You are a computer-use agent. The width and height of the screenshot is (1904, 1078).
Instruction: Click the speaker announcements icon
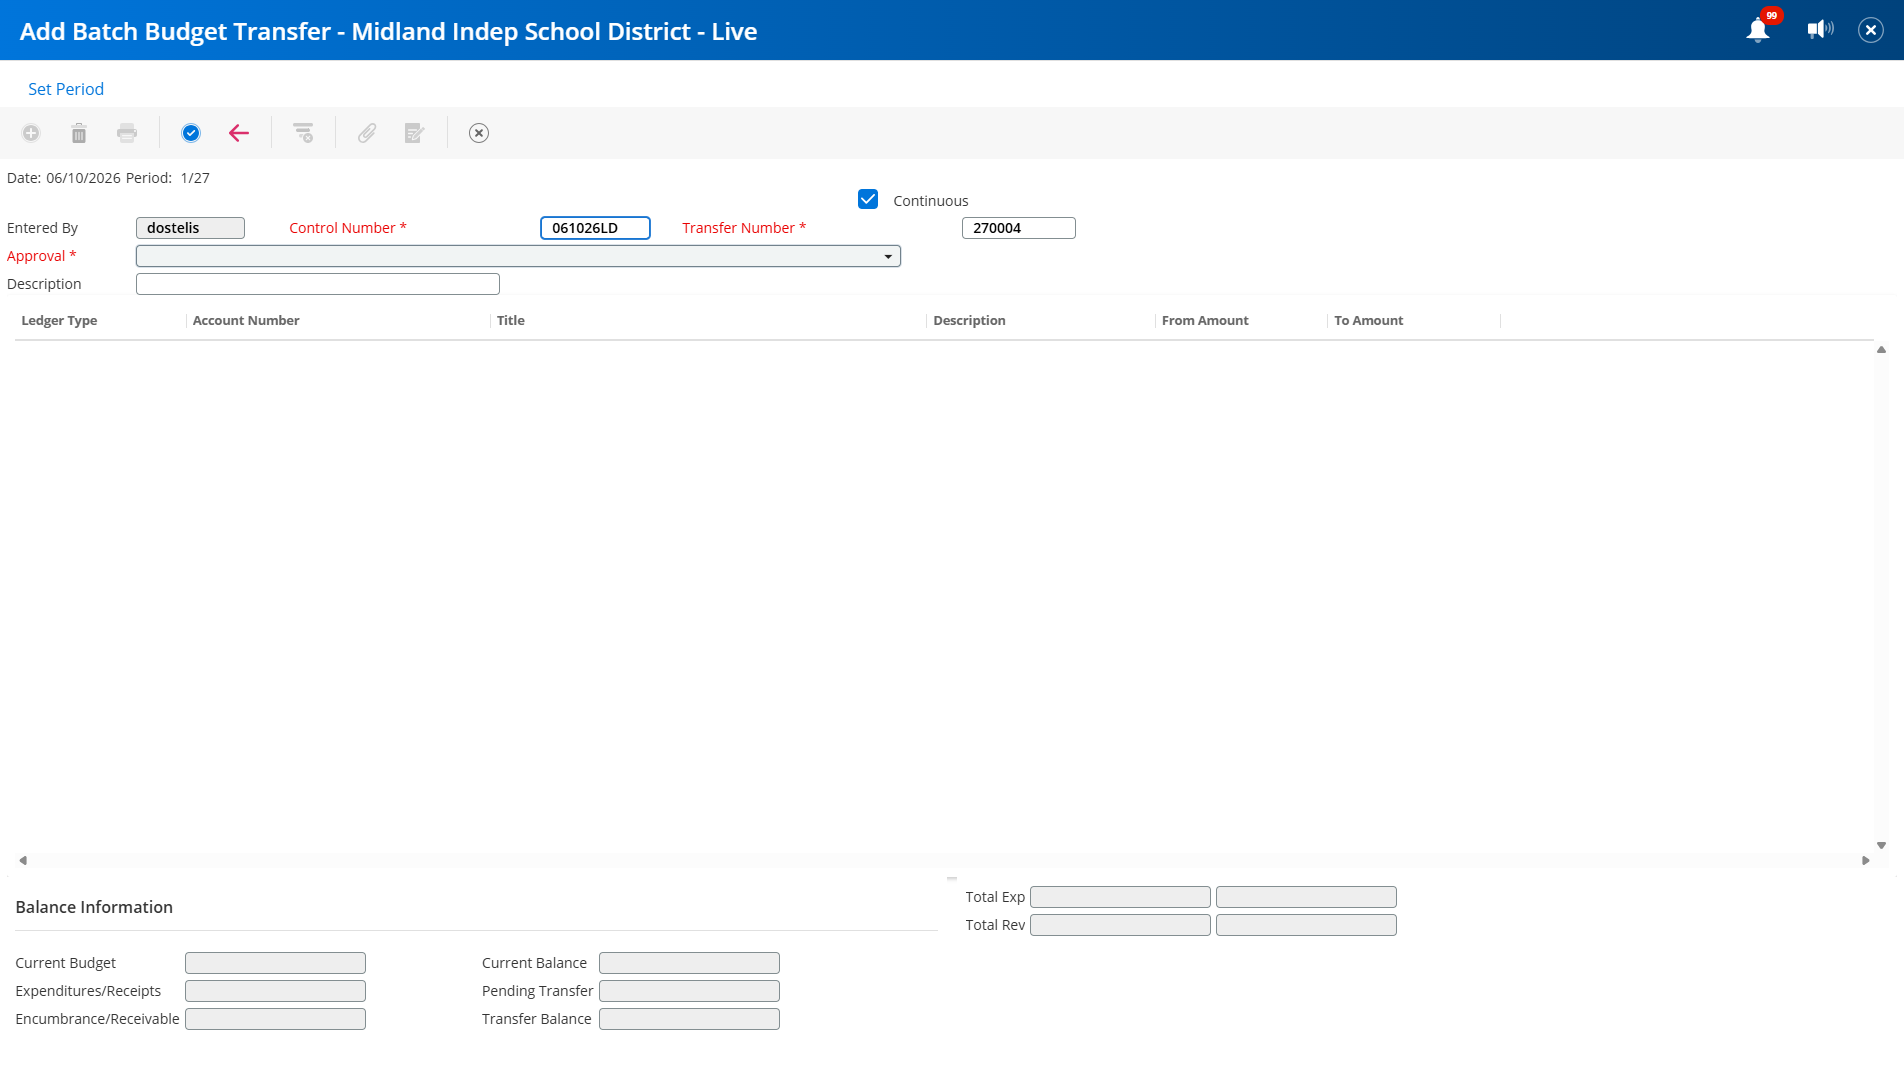(1820, 30)
